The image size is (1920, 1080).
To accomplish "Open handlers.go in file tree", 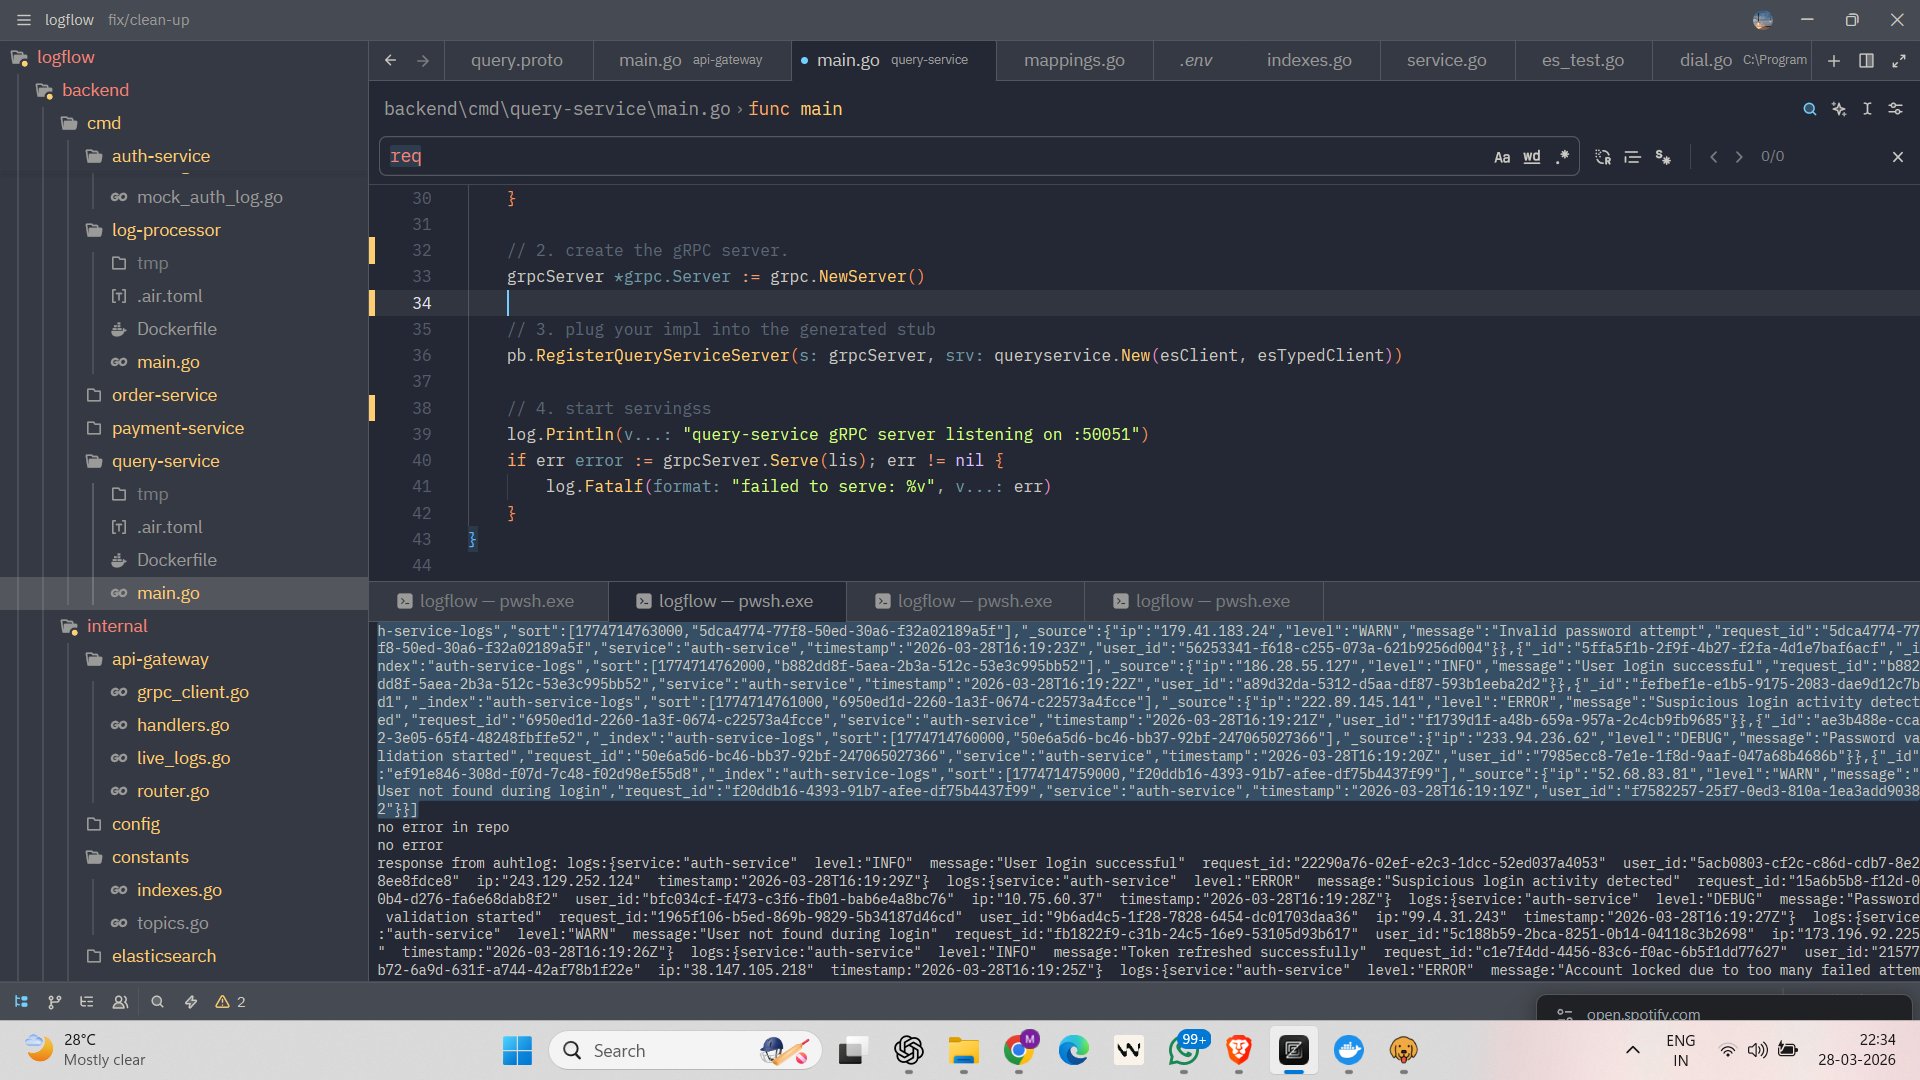I will pos(183,725).
